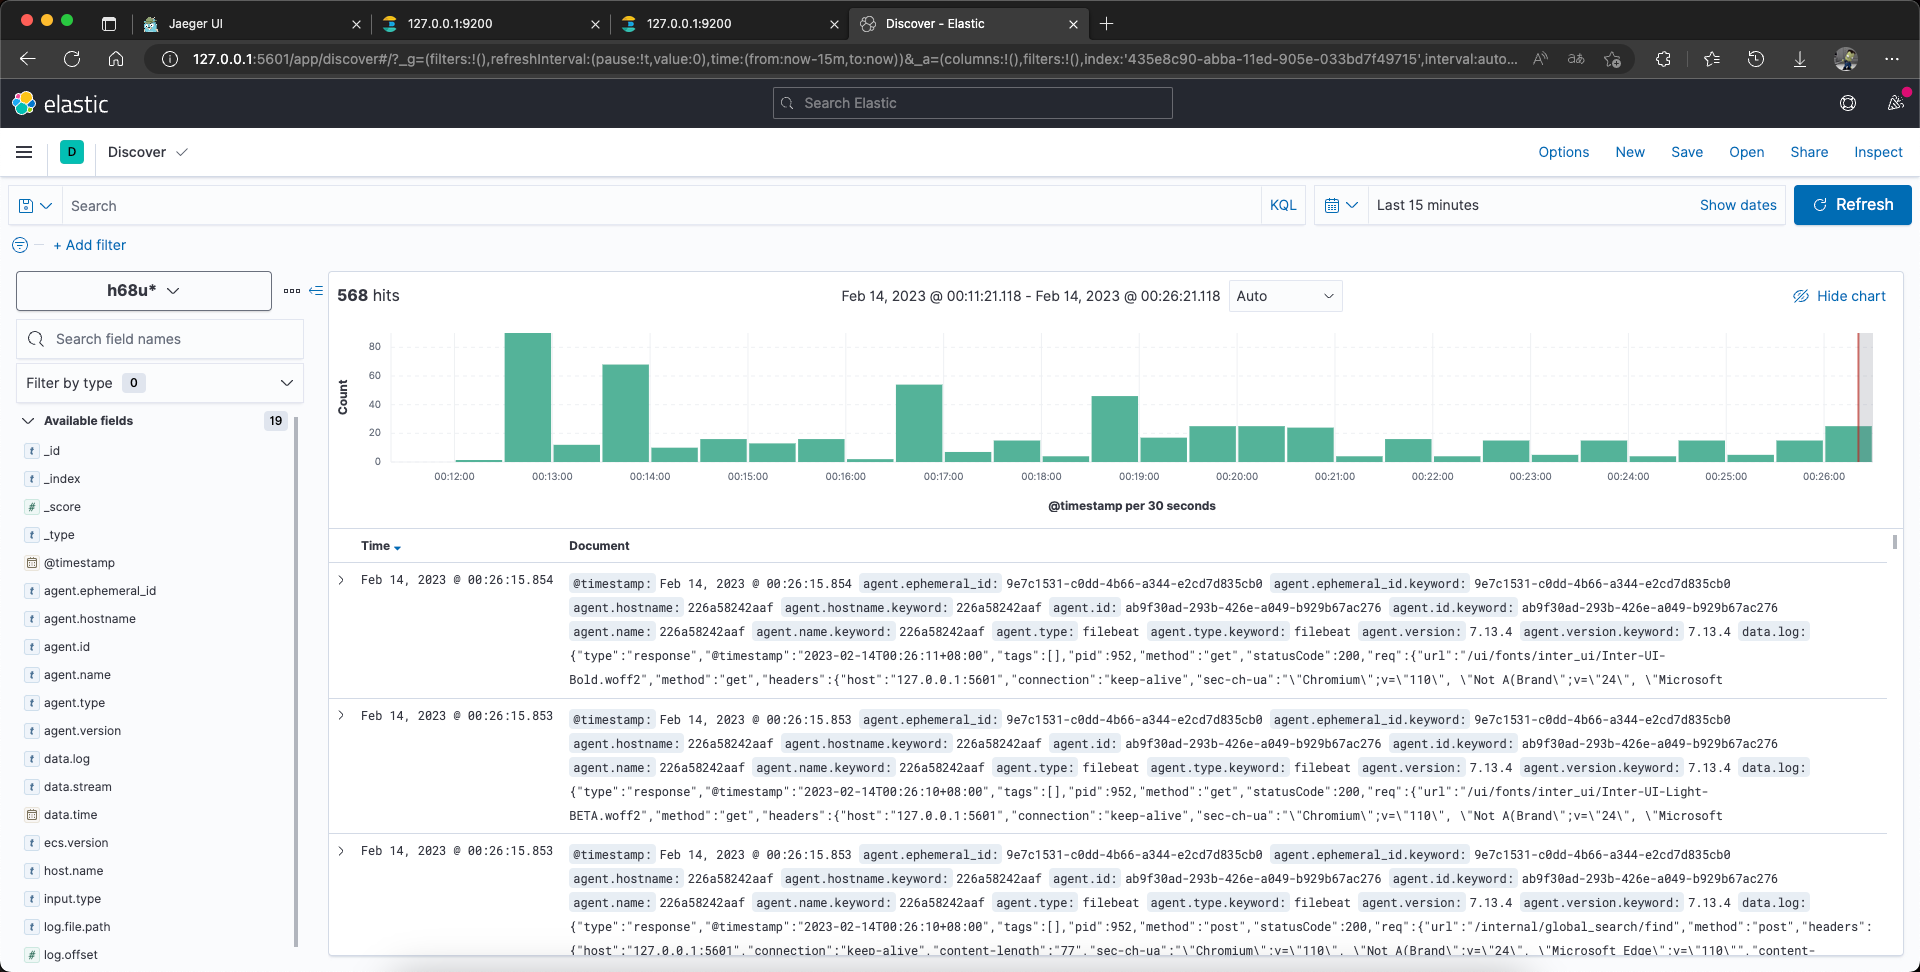This screenshot has height=972, width=1920.
Task: Open saved queries menu icon
Action: (x=35, y=205)
